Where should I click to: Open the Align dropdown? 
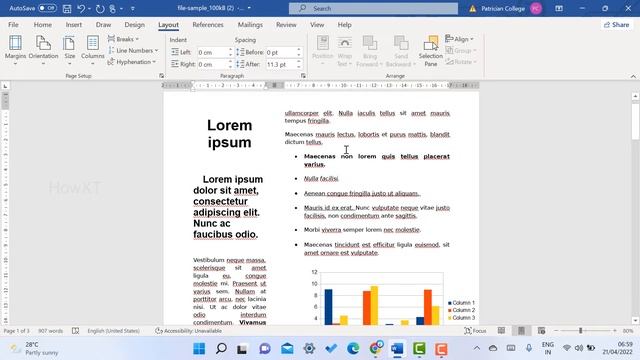[460, 39]
